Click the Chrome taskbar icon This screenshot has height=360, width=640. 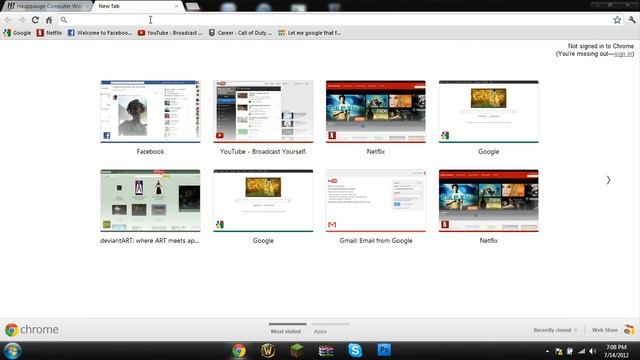coord(239,351)
